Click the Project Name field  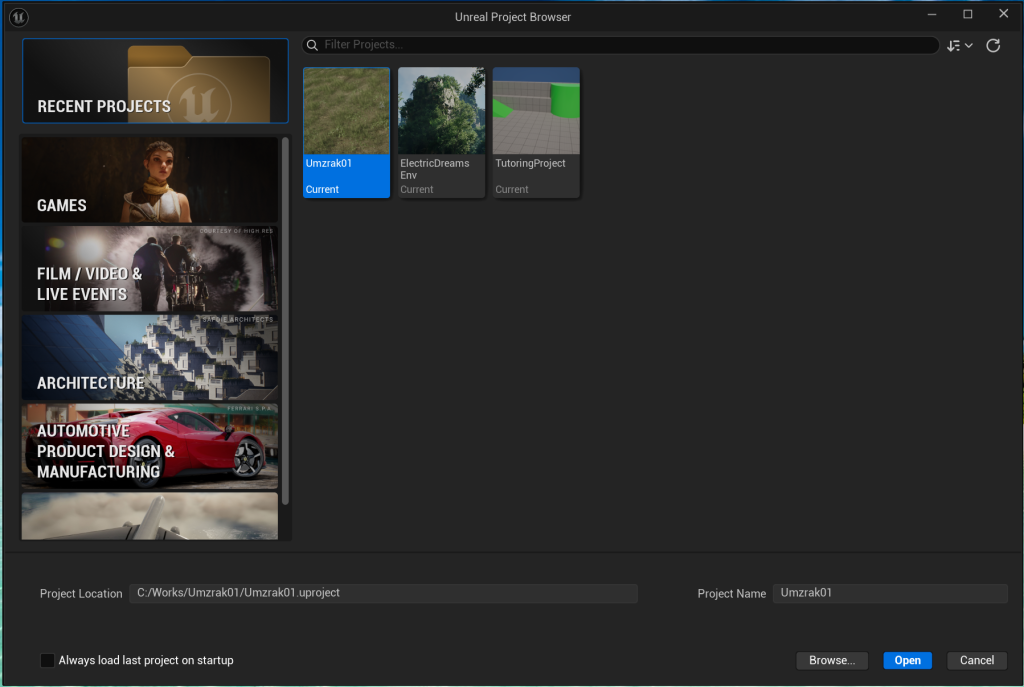[890, 593]
